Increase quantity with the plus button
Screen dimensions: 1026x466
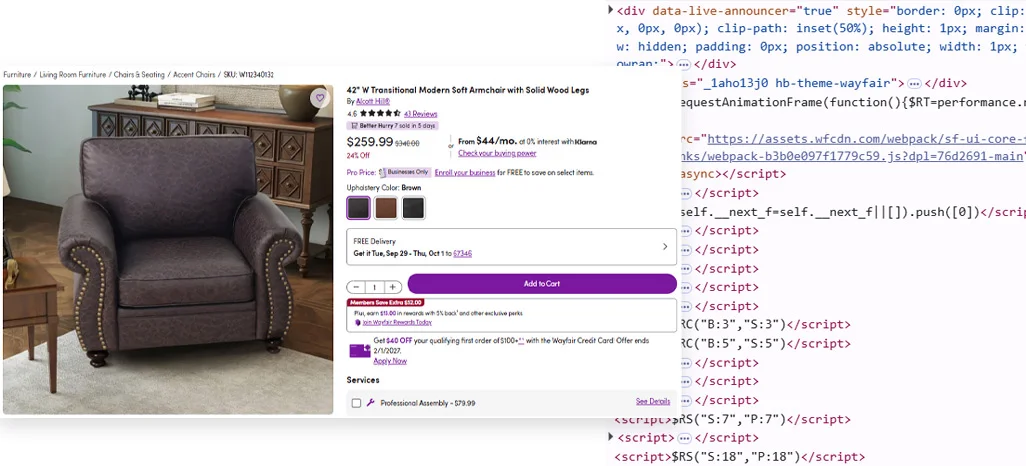pos(392,287)
